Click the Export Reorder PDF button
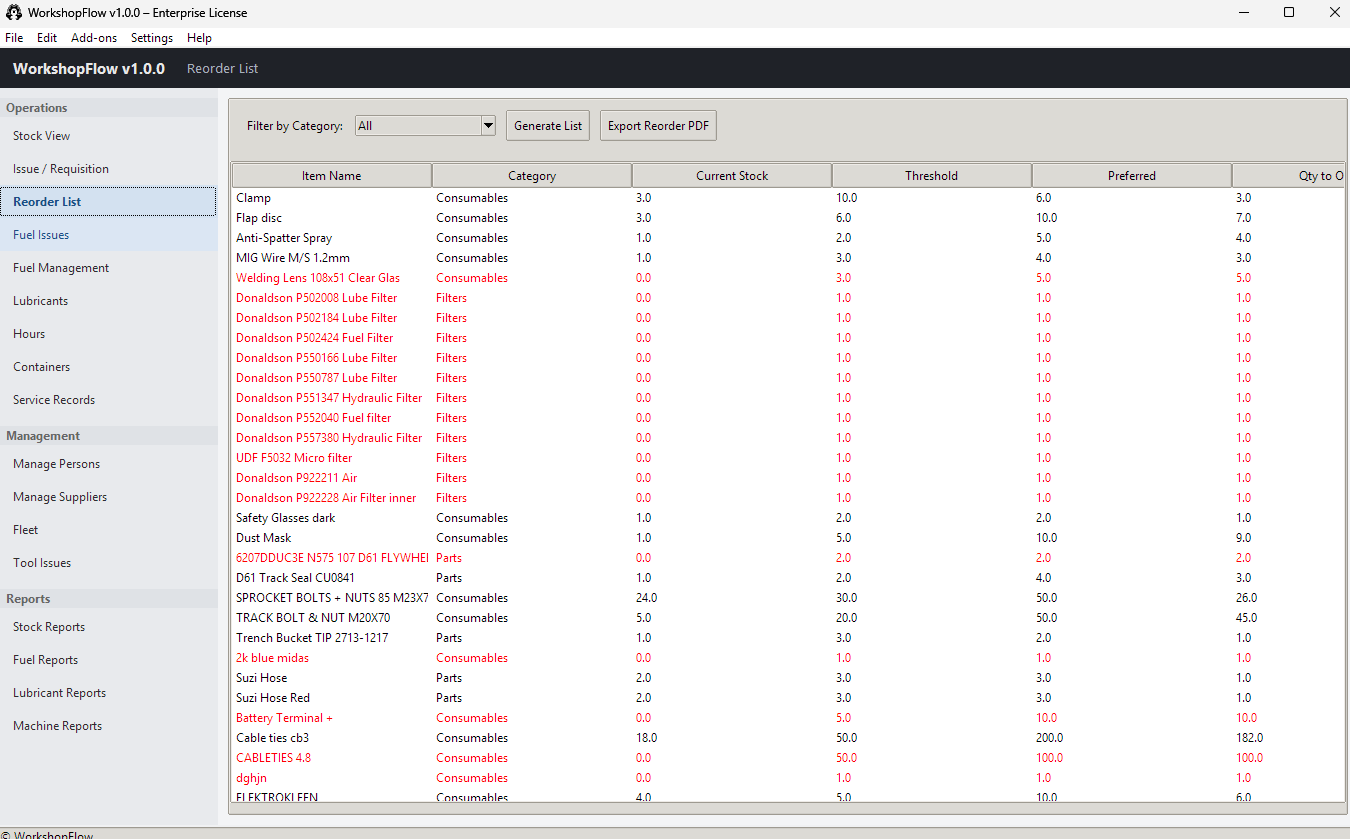The width and height of the screenshot is (1350, 839). click(657, 125)
